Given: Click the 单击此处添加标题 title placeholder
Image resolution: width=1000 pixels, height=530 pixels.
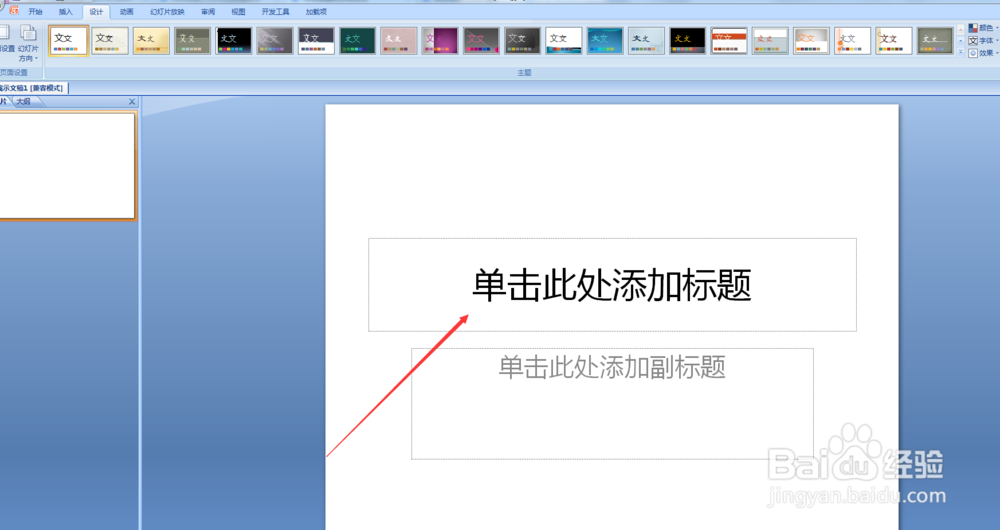Looking at the screenshot, I should [612, 285].
